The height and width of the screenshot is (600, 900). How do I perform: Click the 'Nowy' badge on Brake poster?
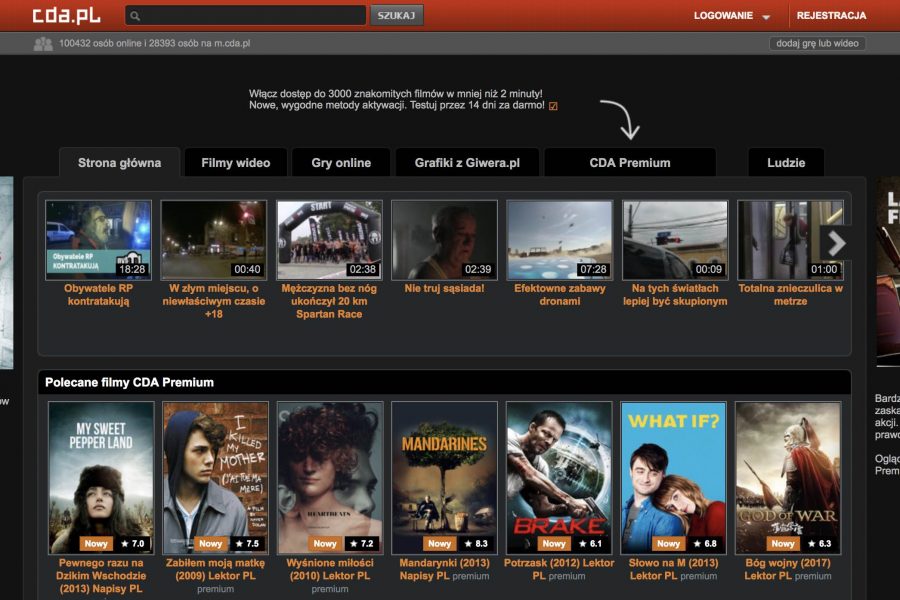coord(554,543)
